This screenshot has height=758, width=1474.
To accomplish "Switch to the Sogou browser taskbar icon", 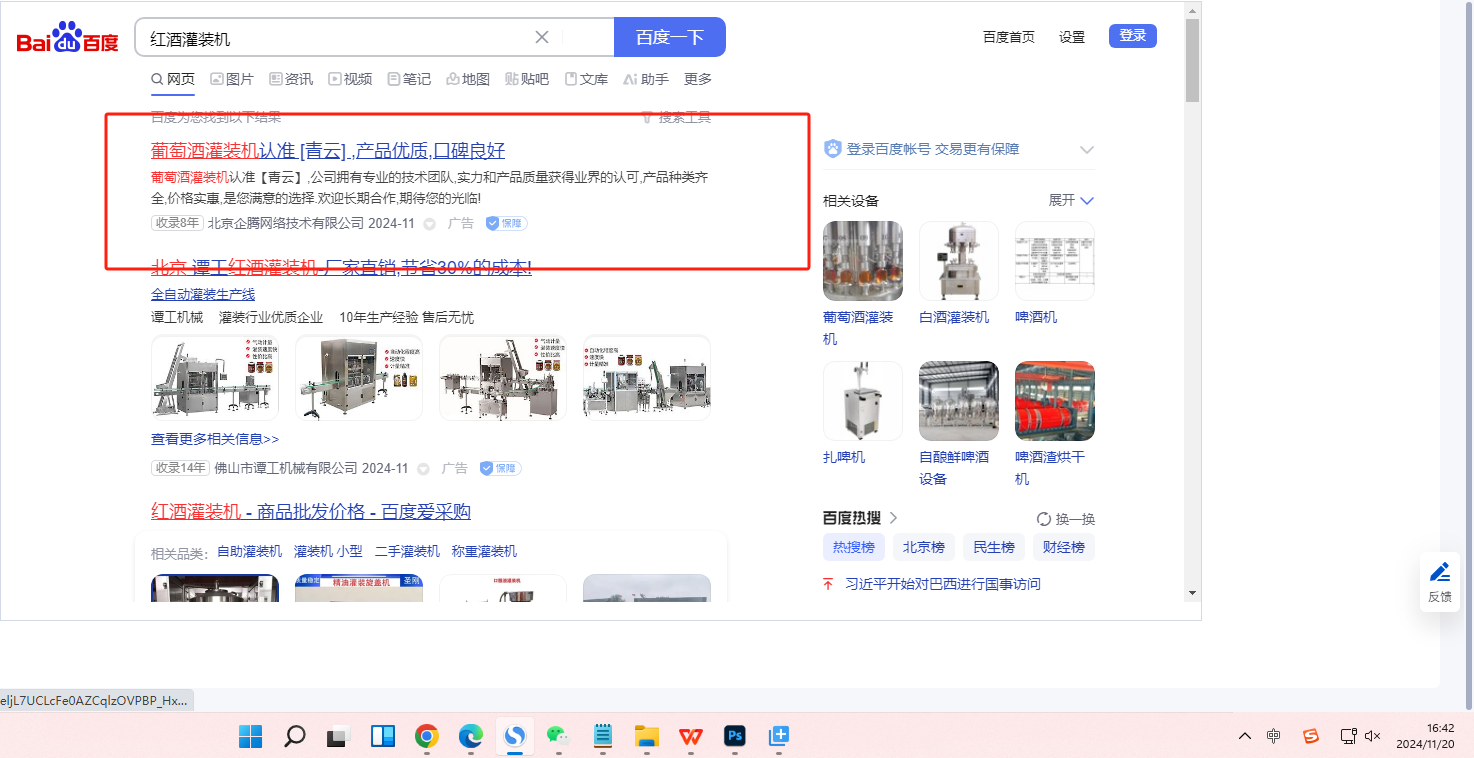I will (x=515, y=737).
